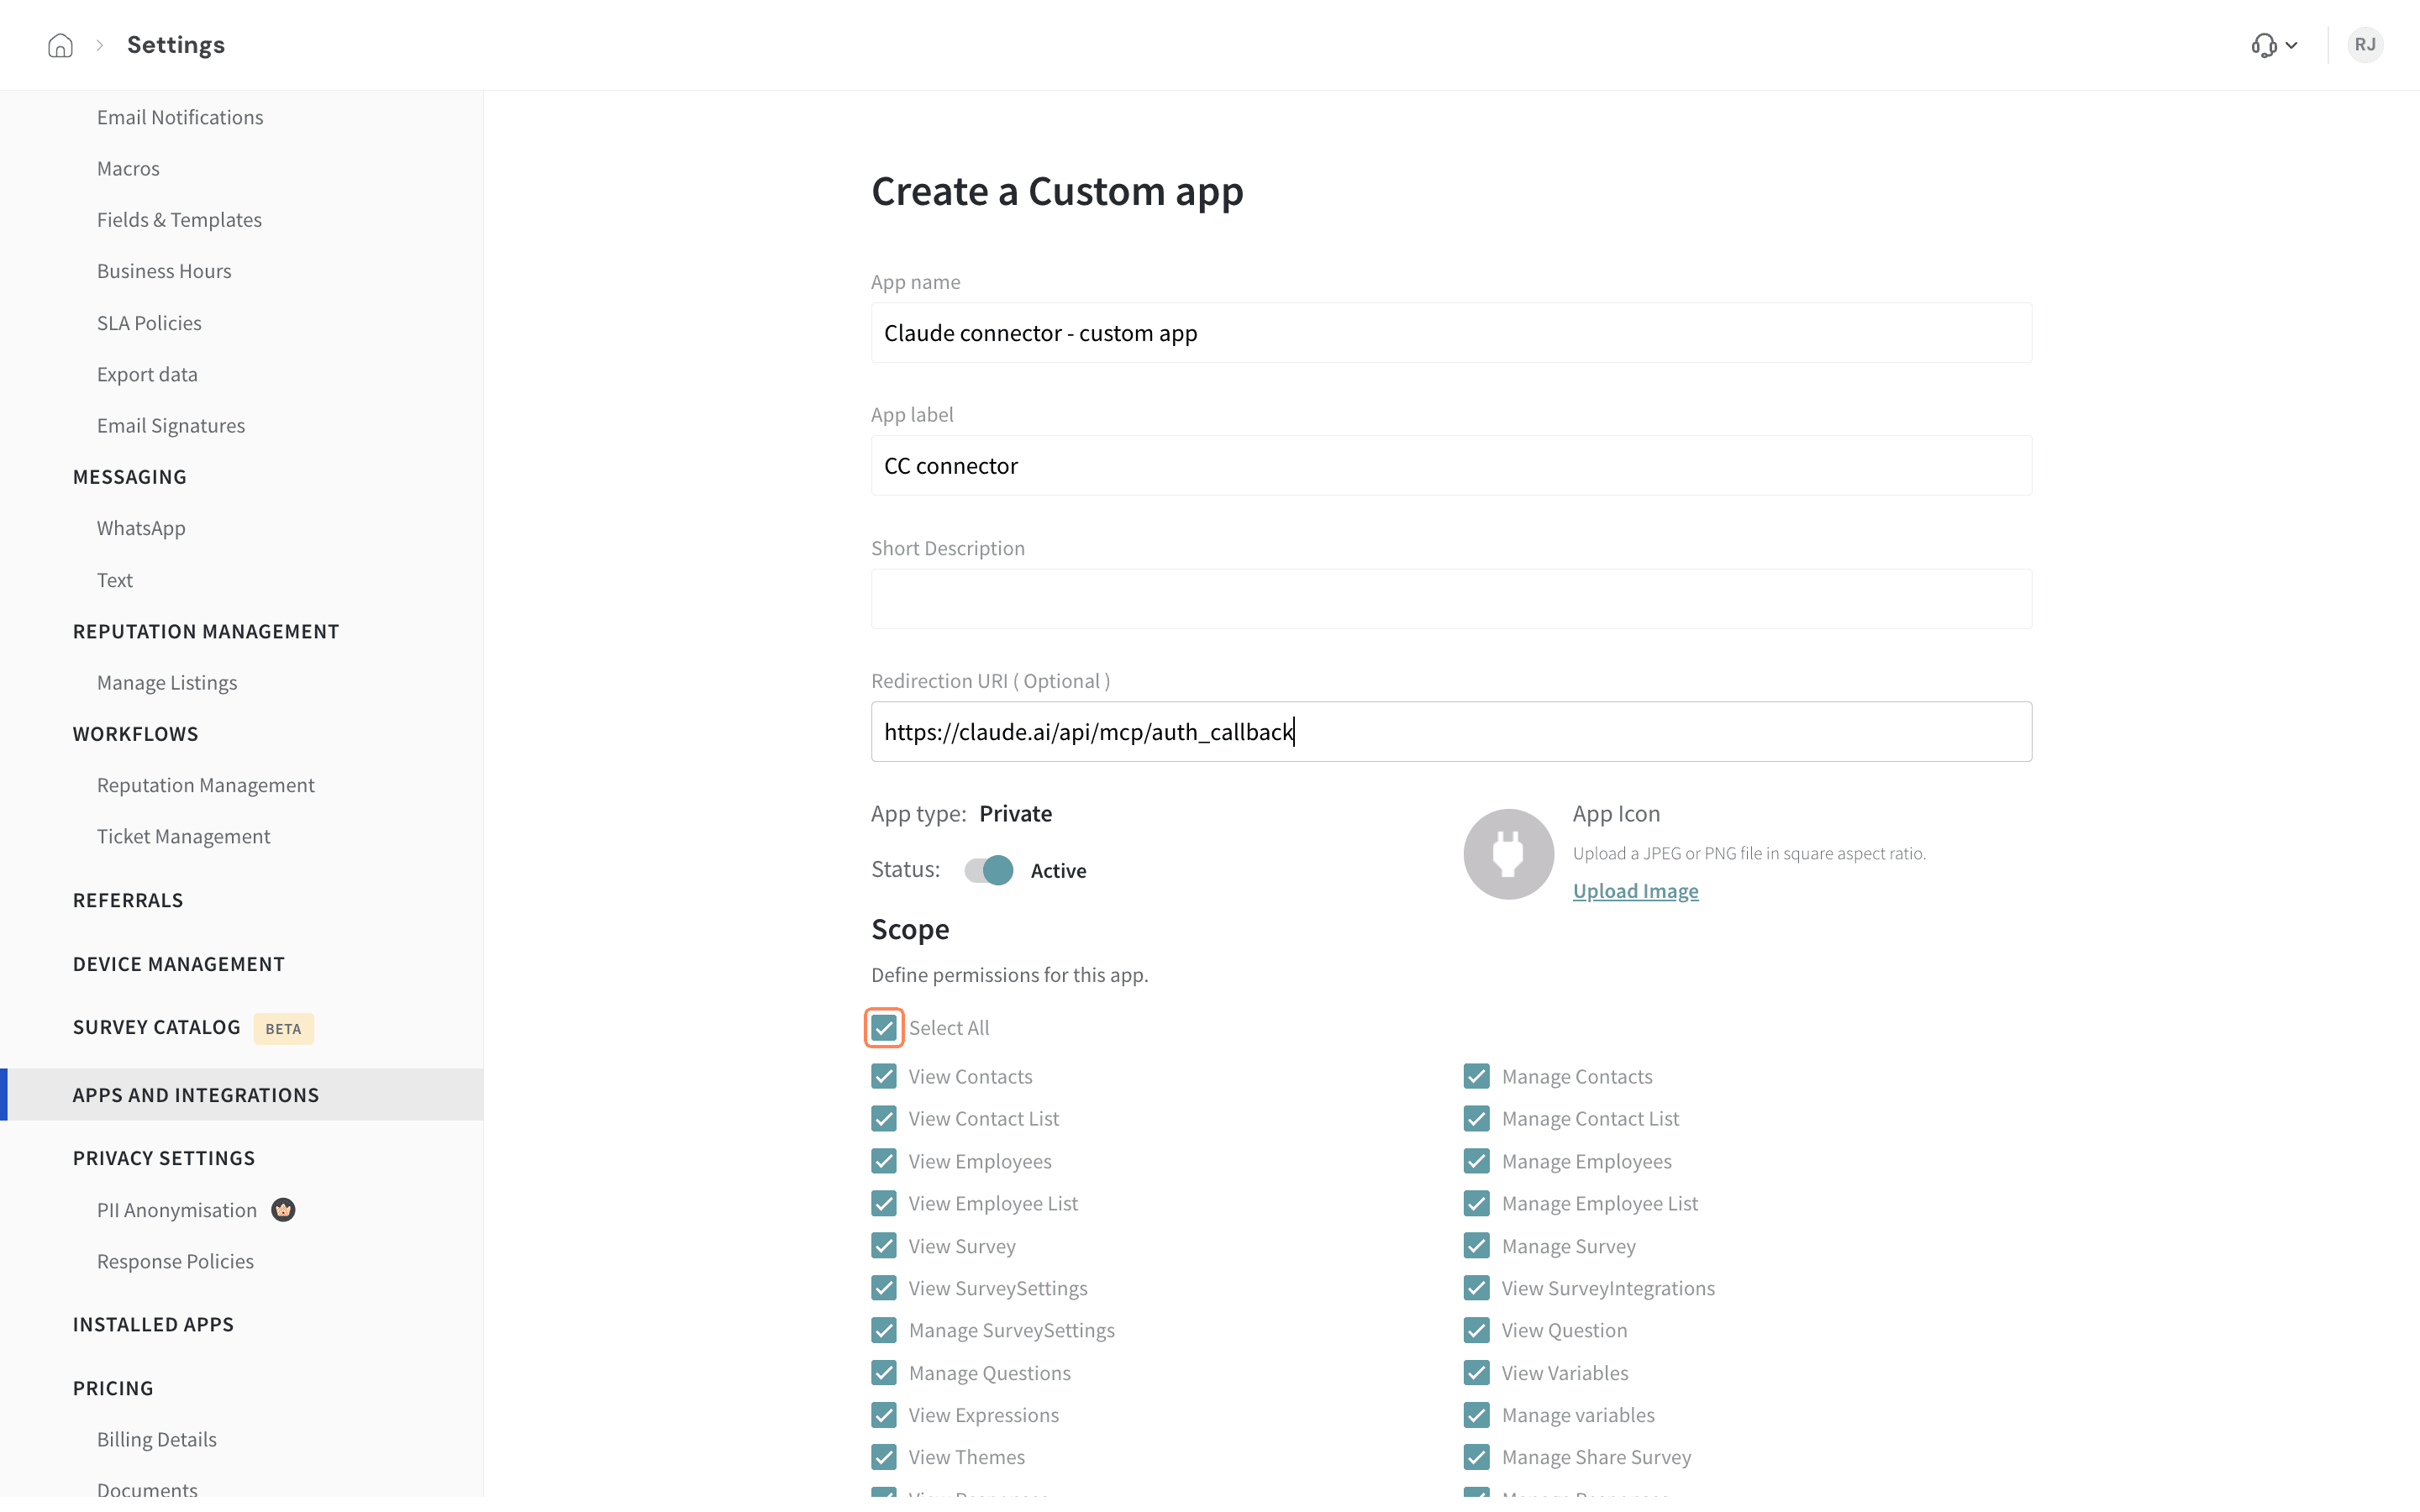2420x1512 pixels.
Task: Uncheck Manage Questions scope
Action: pos(883,1373)
